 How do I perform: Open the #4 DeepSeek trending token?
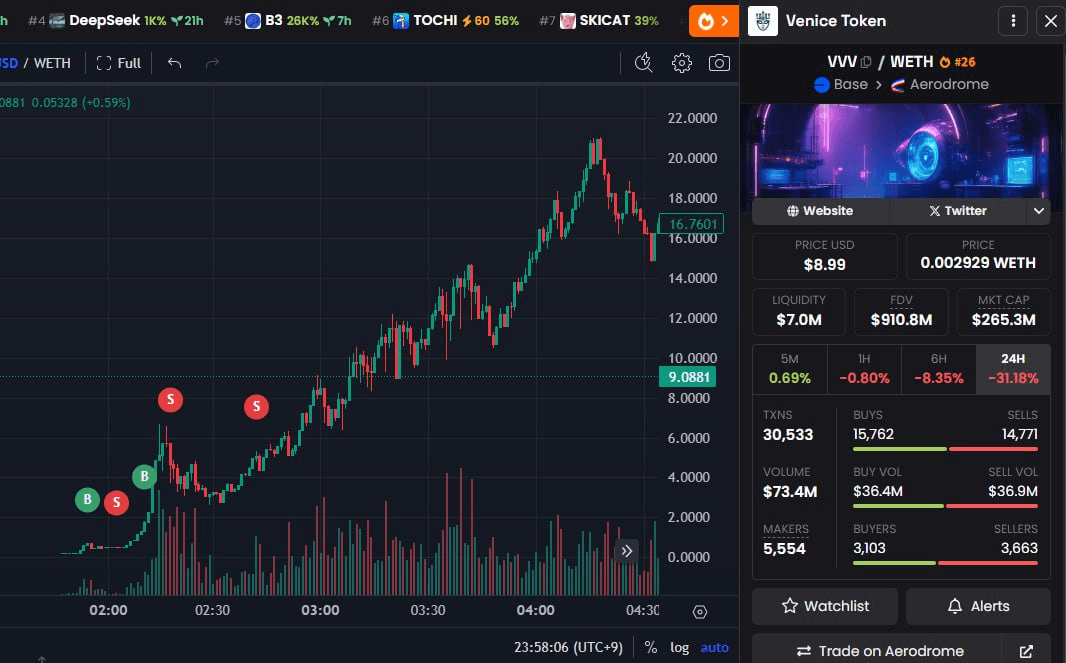116,21
